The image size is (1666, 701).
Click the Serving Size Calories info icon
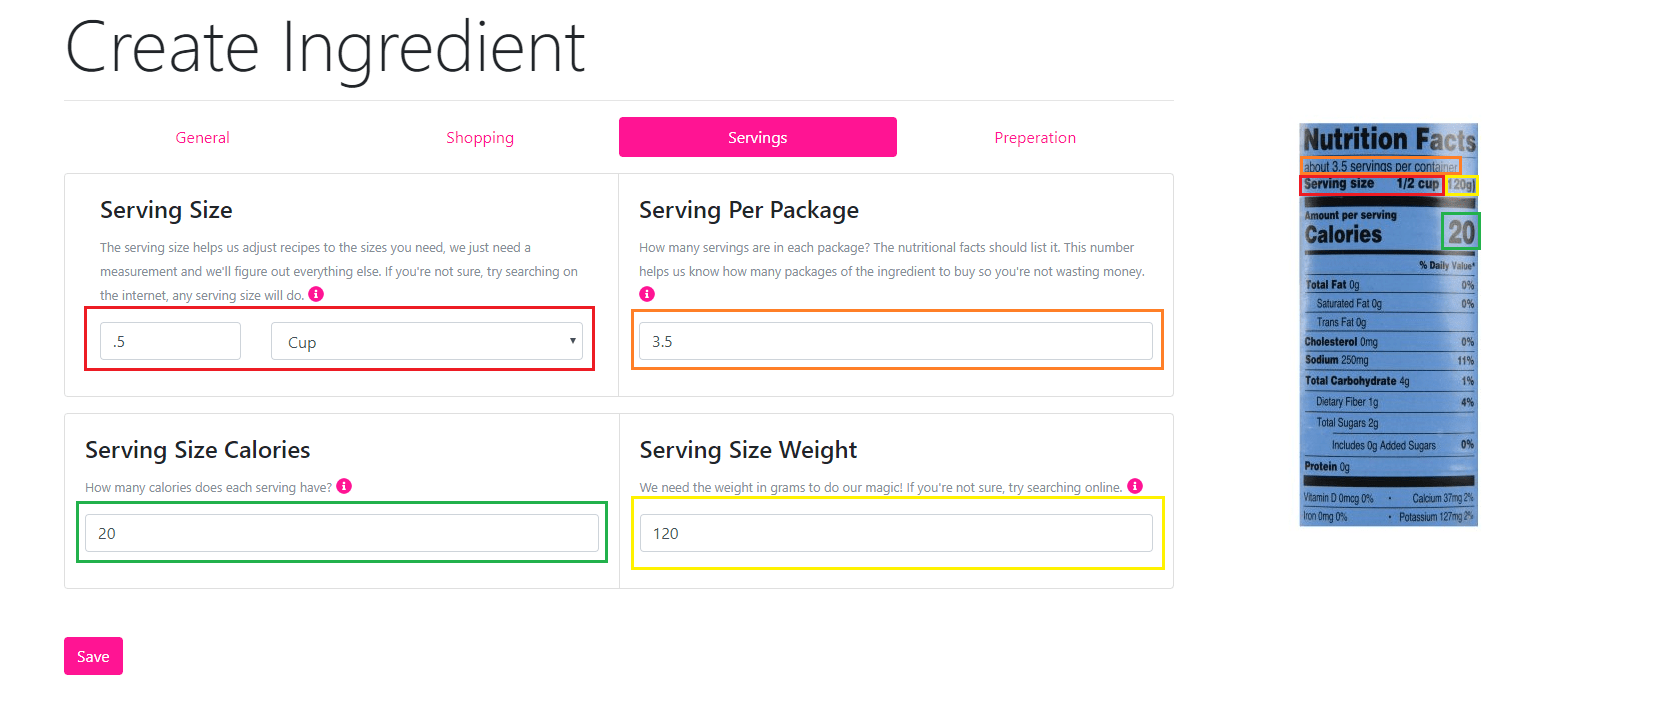point(344,486)
